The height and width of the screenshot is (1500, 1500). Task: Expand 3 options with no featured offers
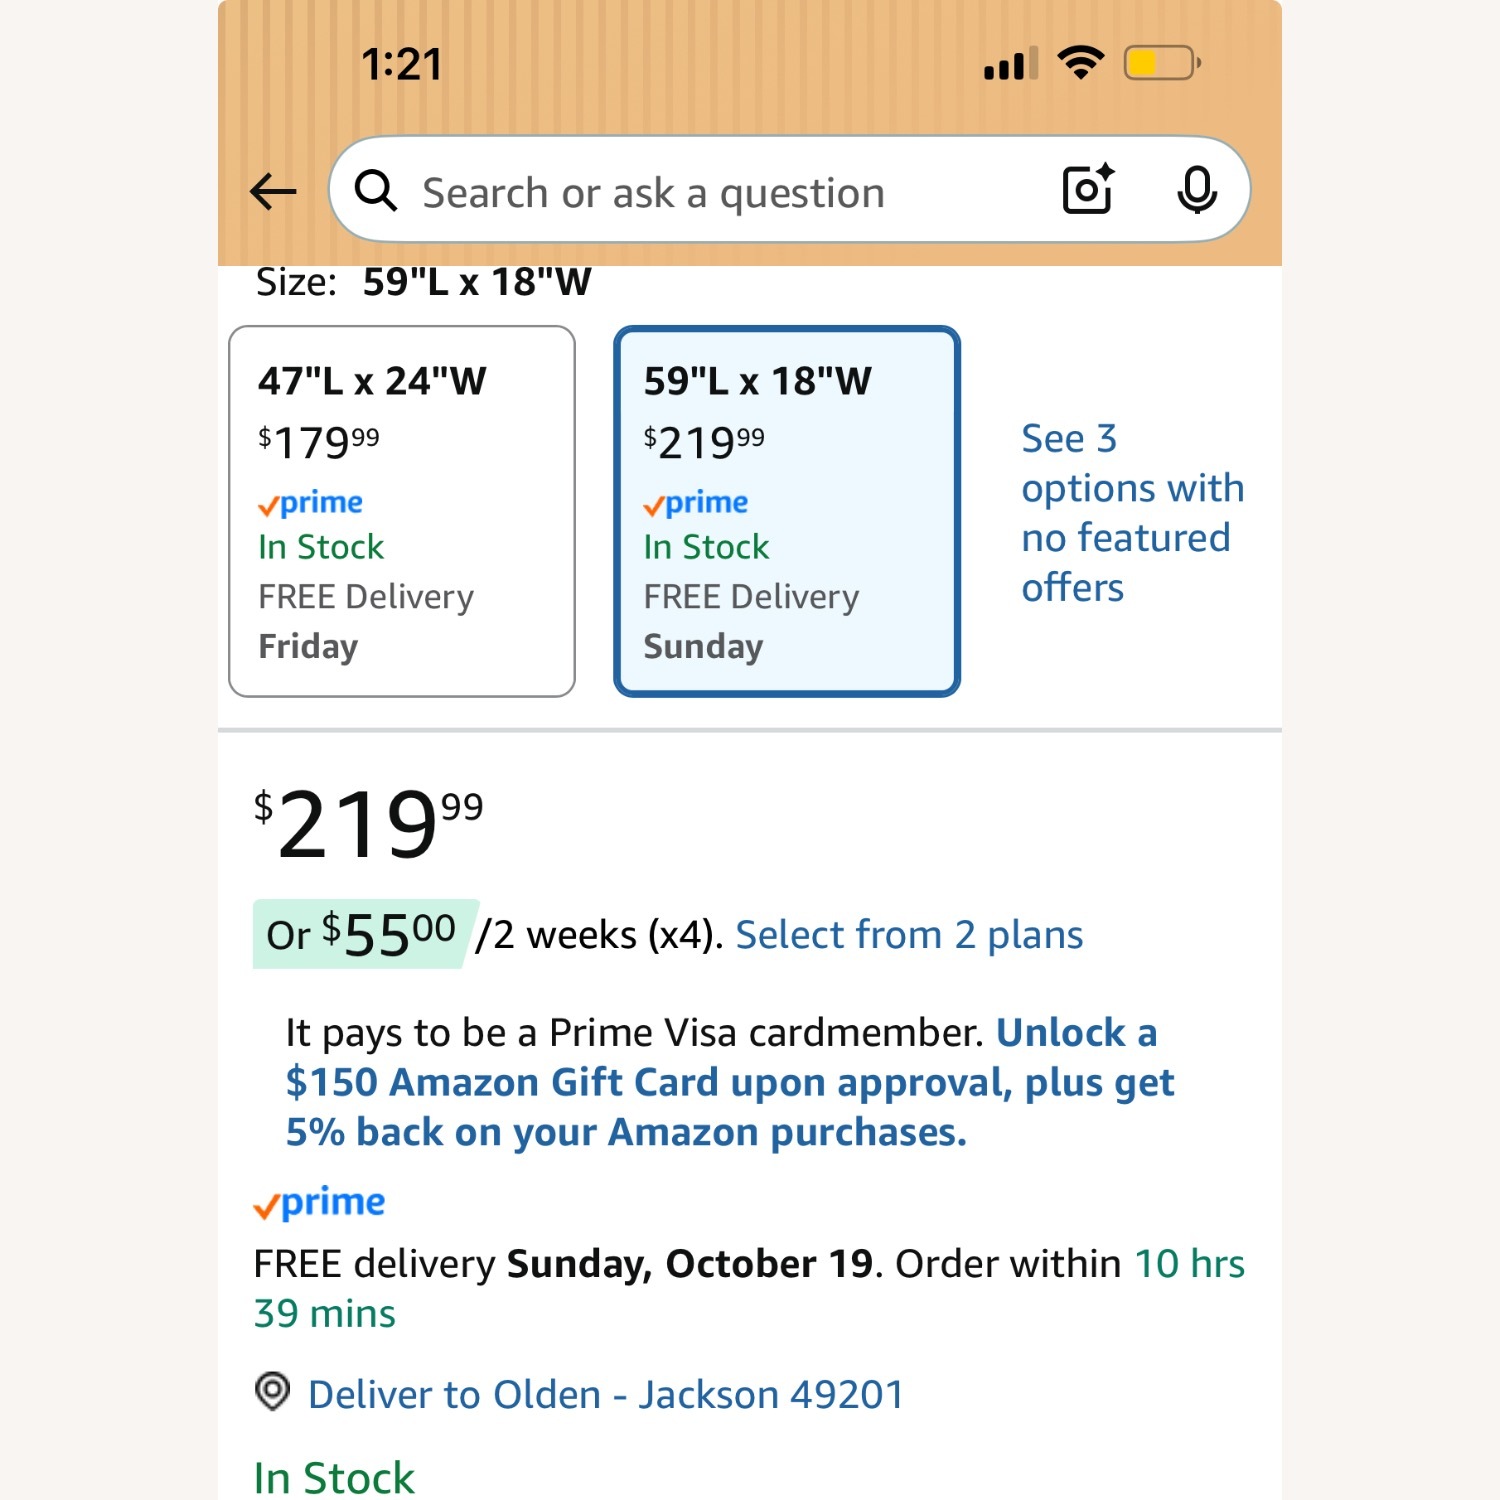(1131, 513)
